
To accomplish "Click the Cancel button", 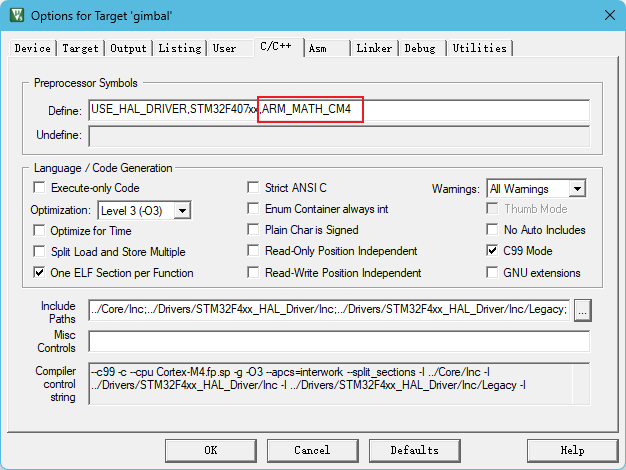I will 313,450.
